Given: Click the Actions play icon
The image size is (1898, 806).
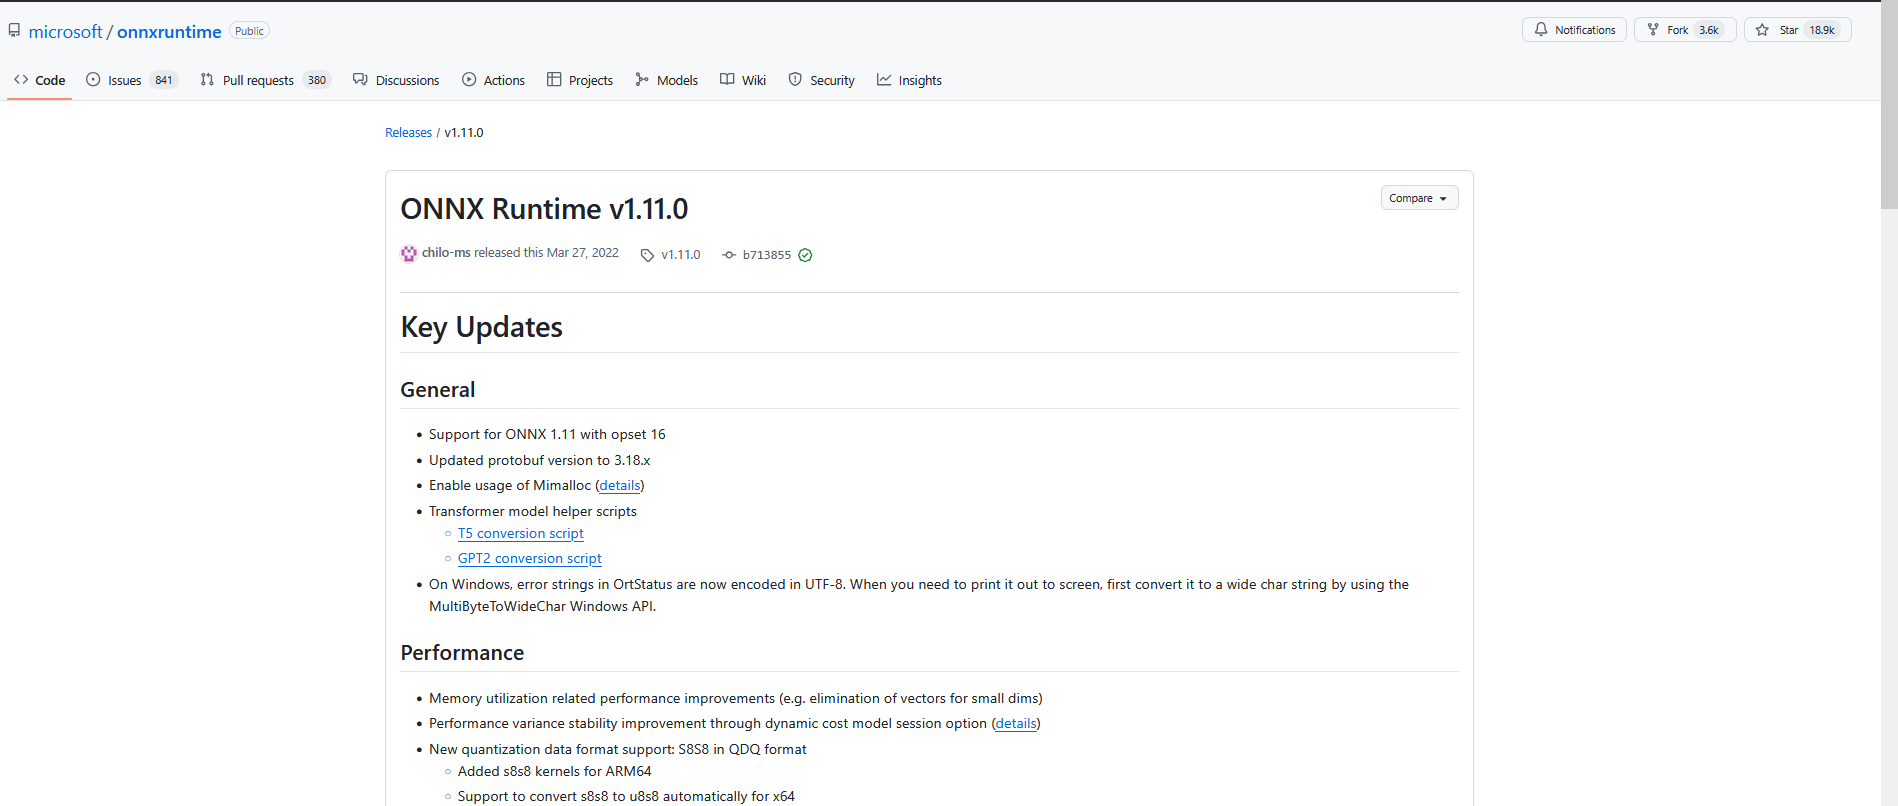Looking at the screenshot, I should (469, 79).
